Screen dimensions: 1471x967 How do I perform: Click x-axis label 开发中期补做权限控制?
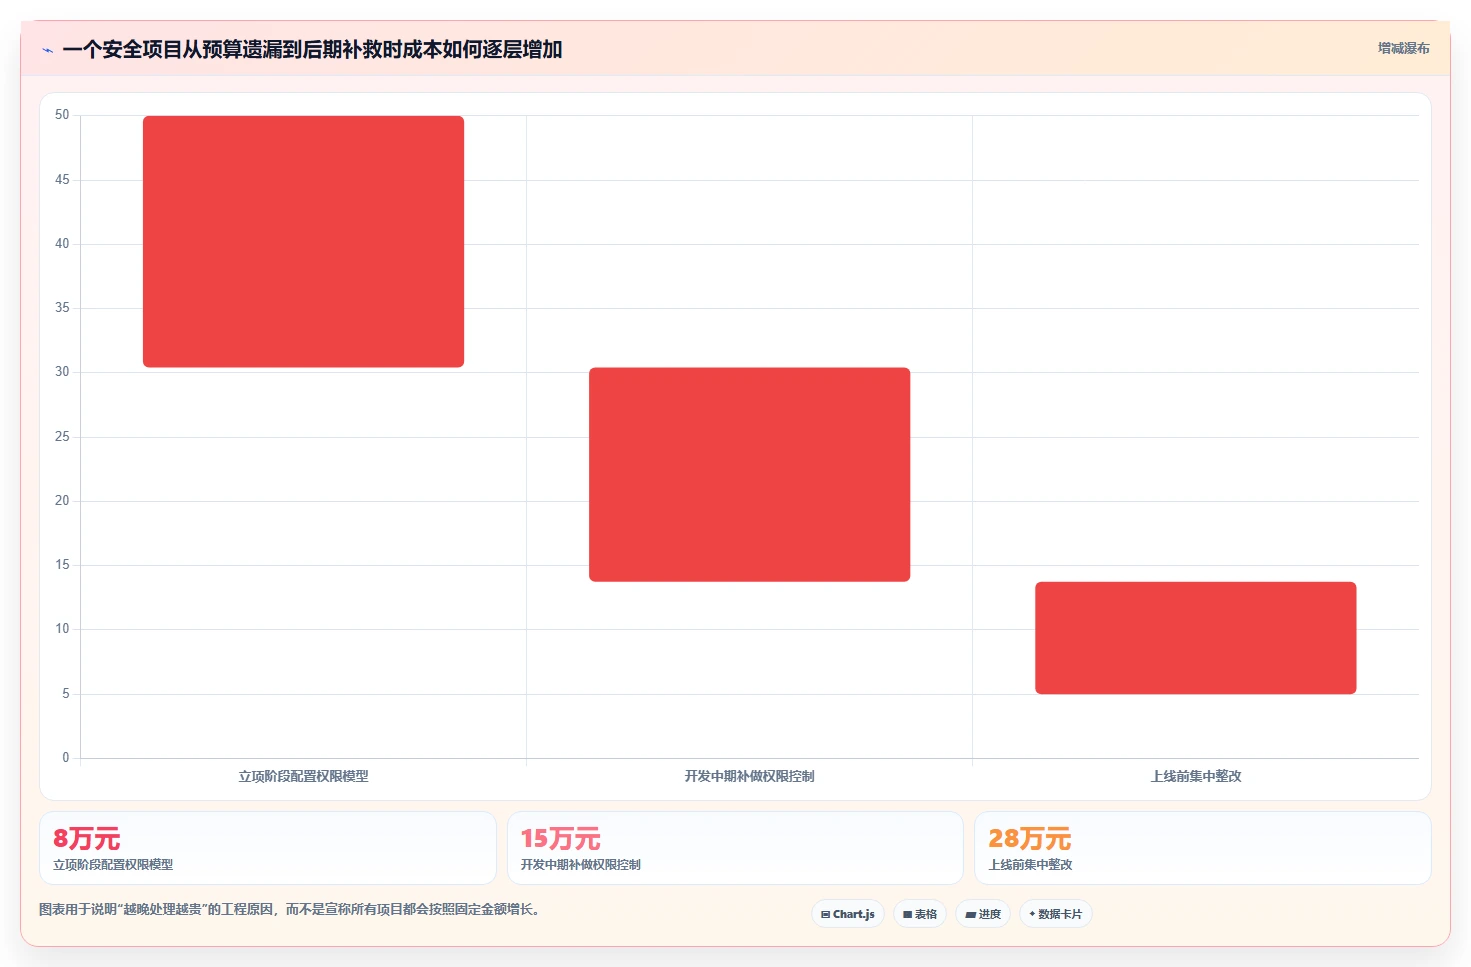[749, 776]
